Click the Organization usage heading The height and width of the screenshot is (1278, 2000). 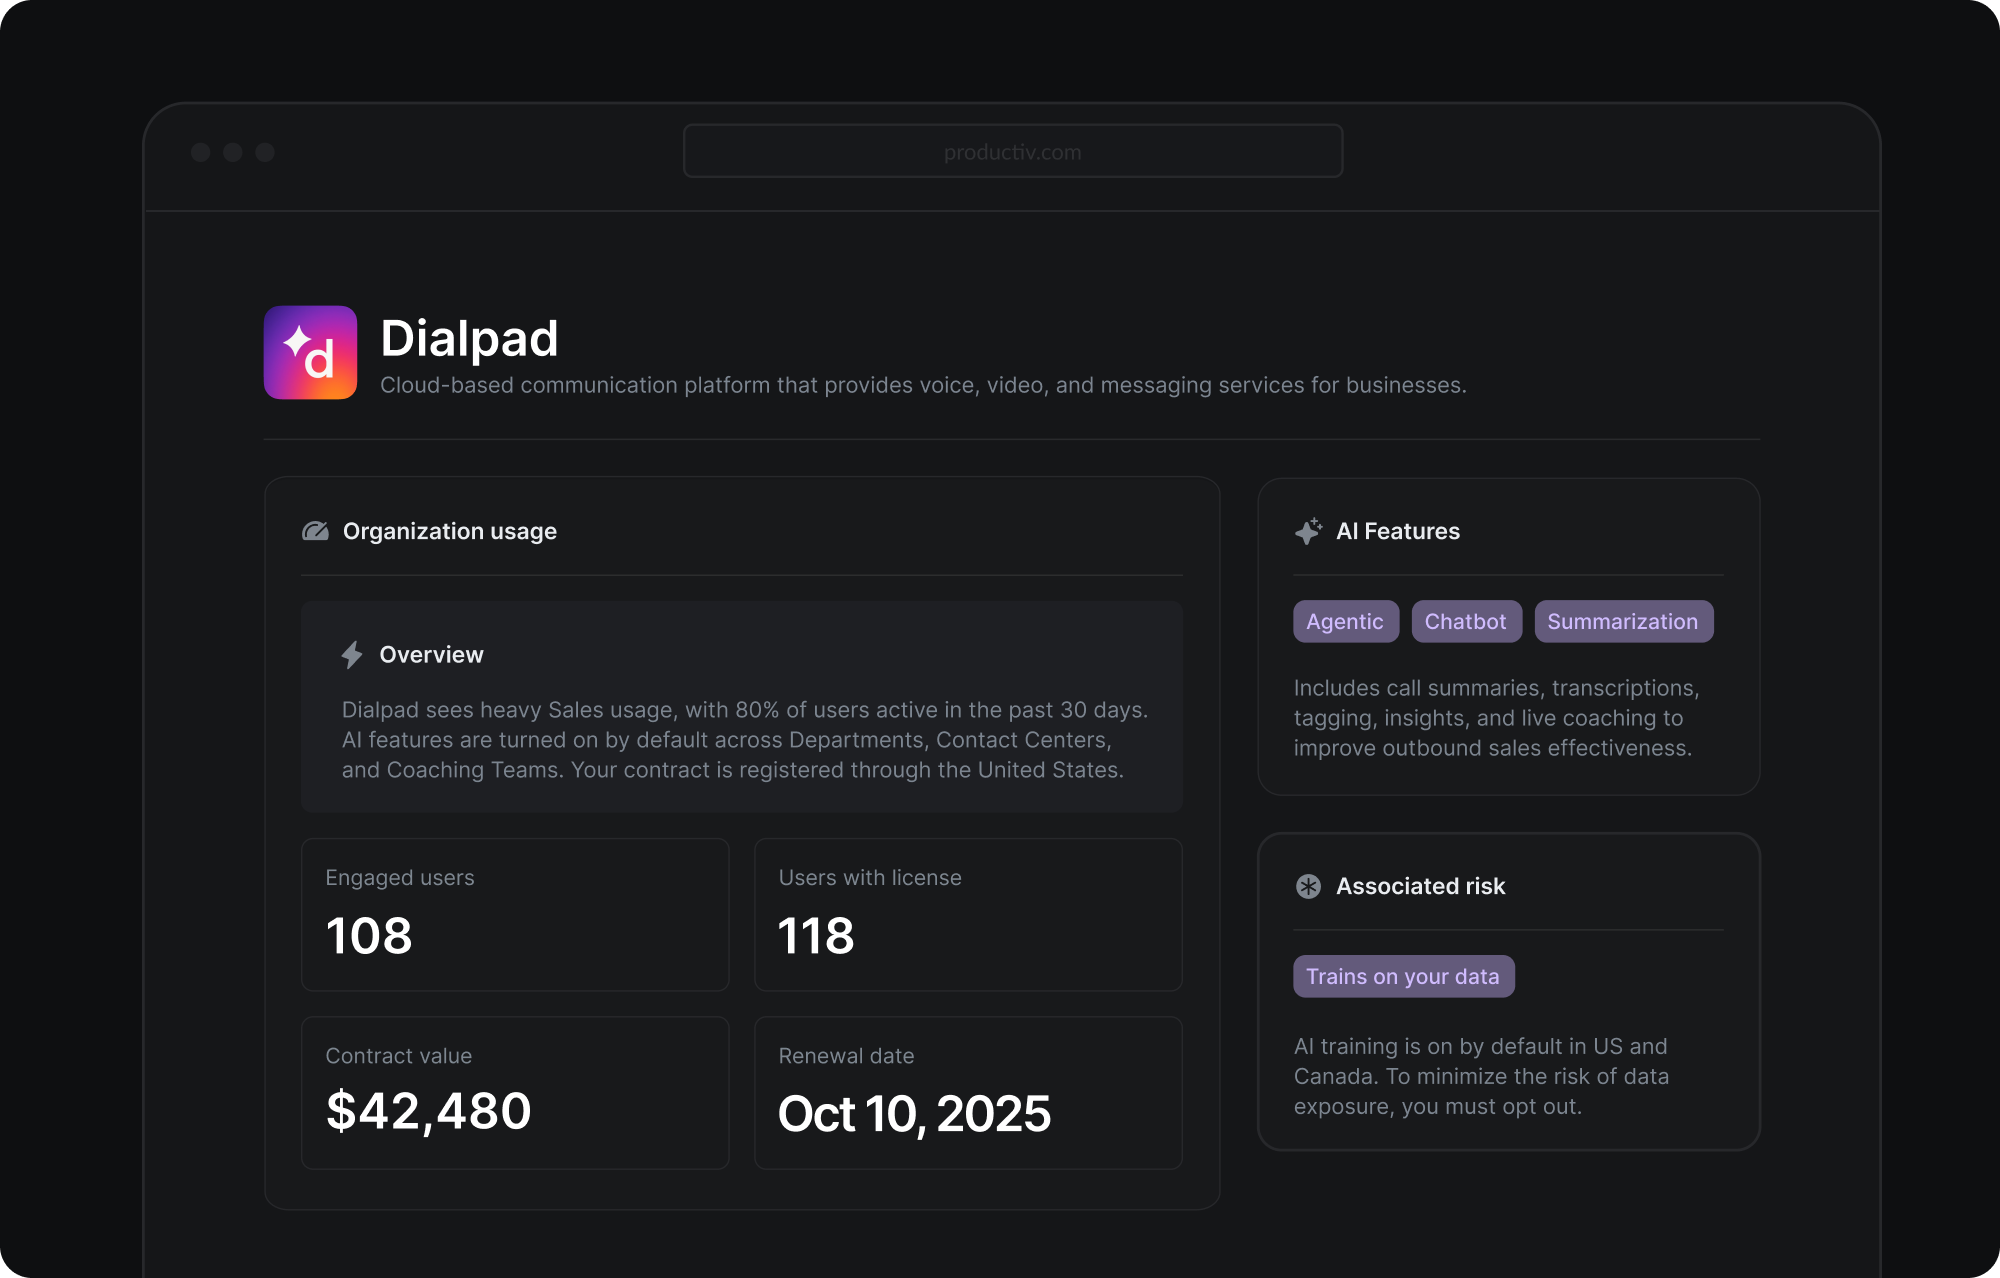pyautogui.click(x=450, y=531)
